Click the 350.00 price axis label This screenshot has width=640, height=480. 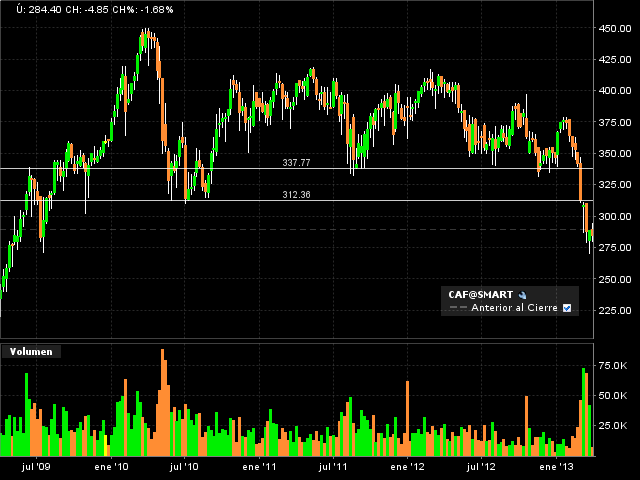pyautogui.click(x=615, y=153)
